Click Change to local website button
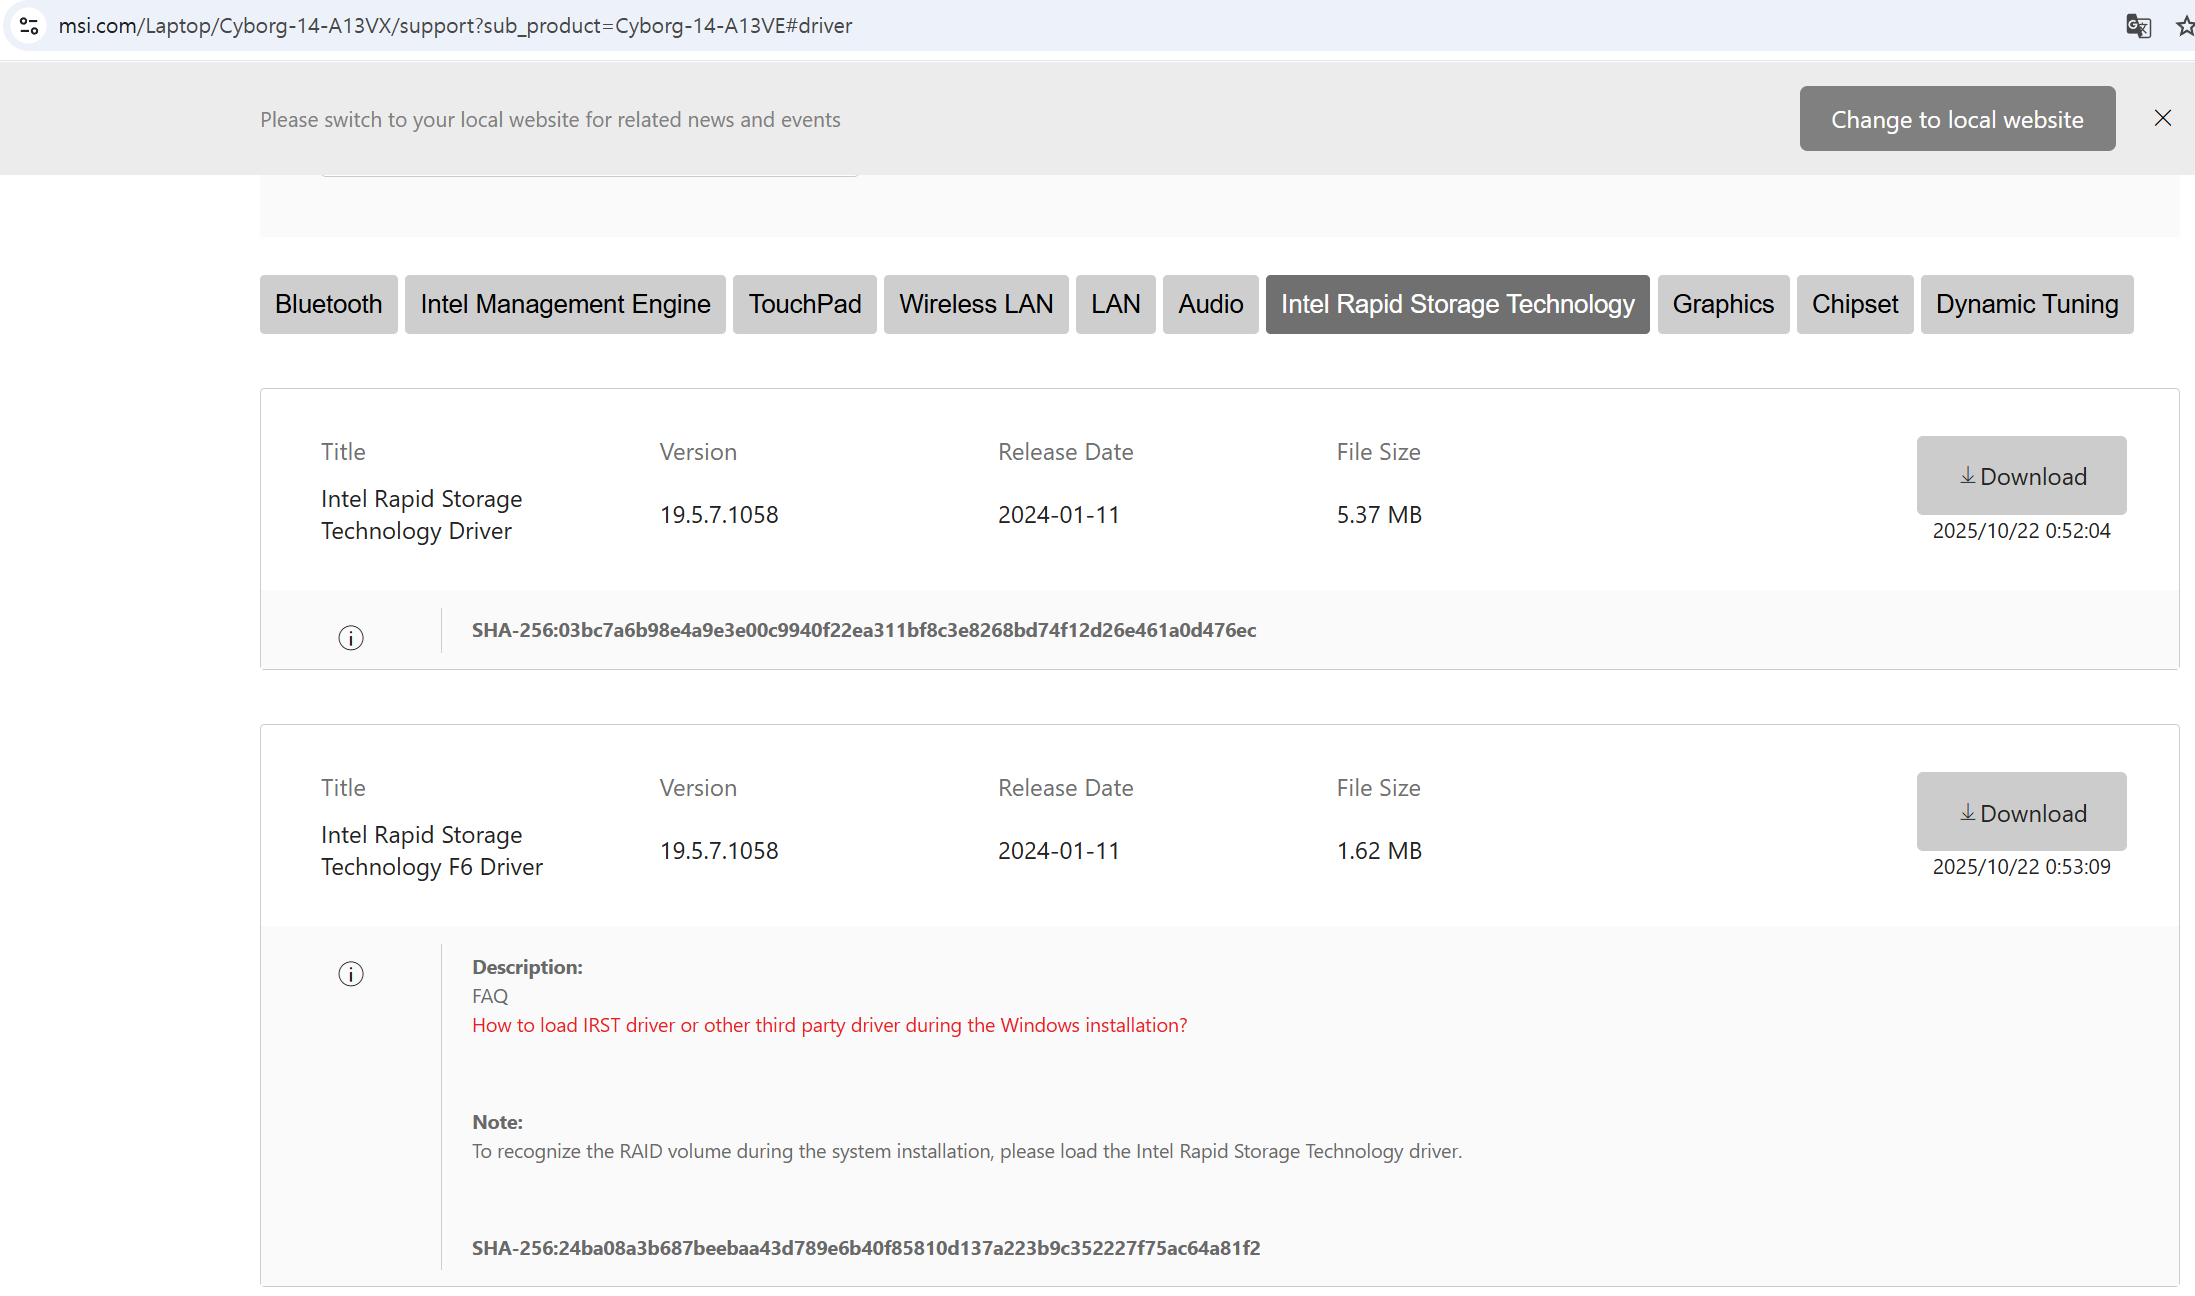 [x=1957, y=119]
